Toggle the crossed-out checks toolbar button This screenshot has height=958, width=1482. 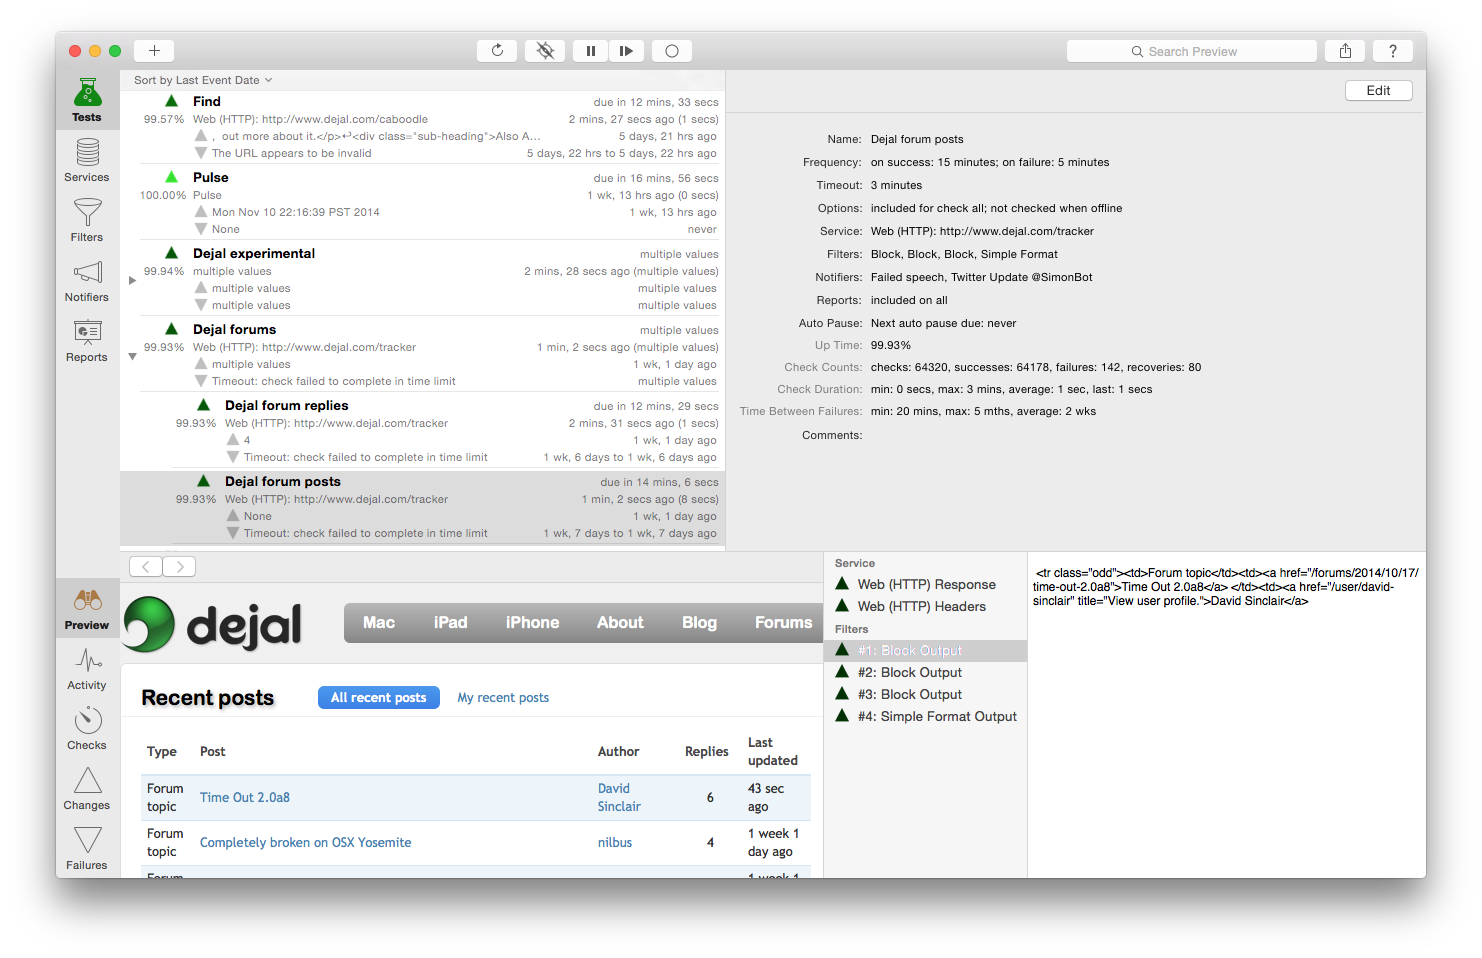pyautogui.click(x=545, y=51)
